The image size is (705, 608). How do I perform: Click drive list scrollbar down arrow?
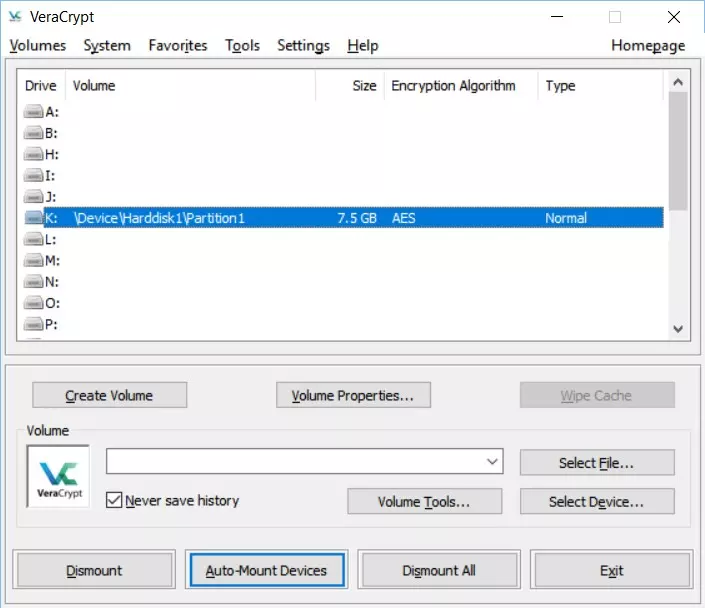[x=678, y=329]
